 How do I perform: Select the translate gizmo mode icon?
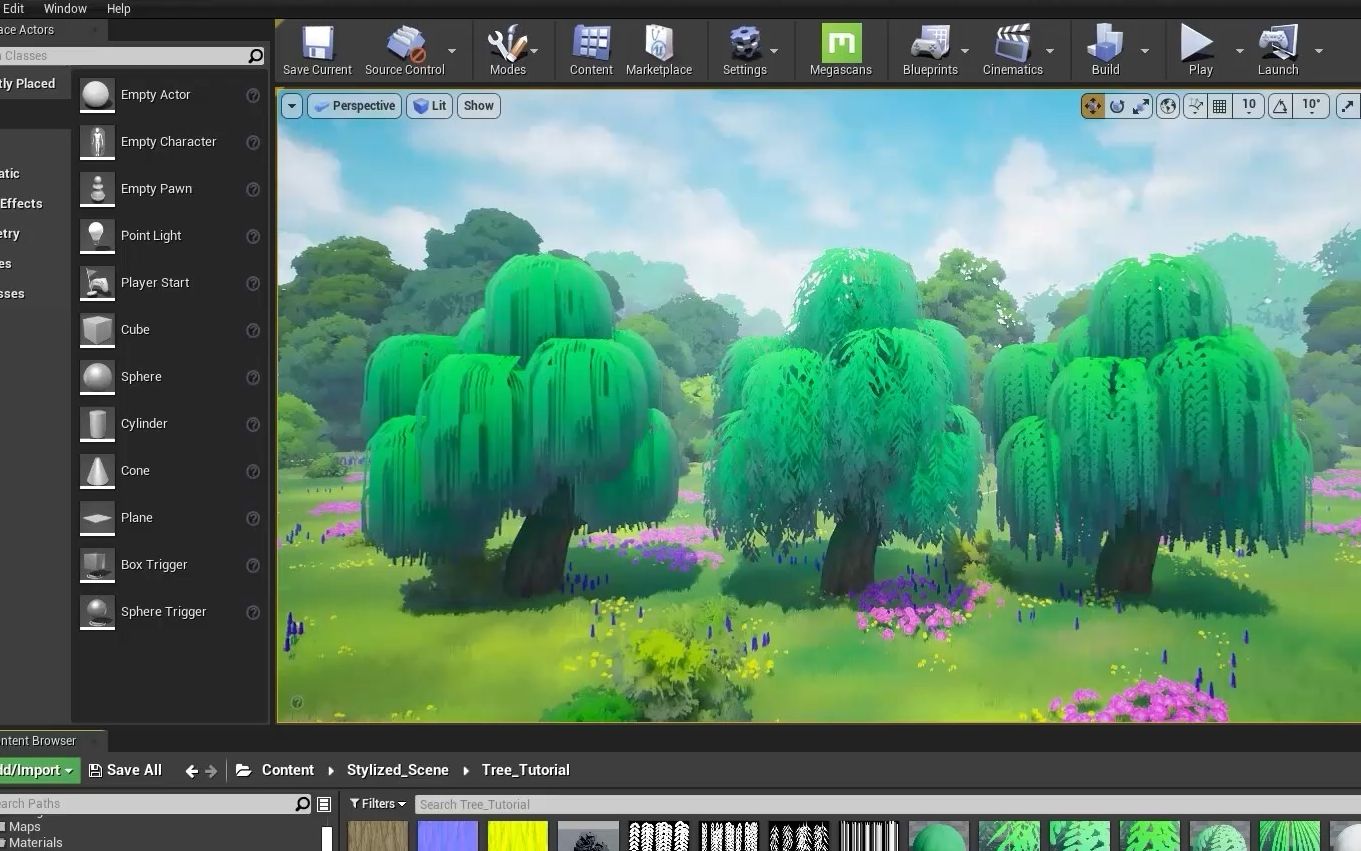pos(1092,106)
